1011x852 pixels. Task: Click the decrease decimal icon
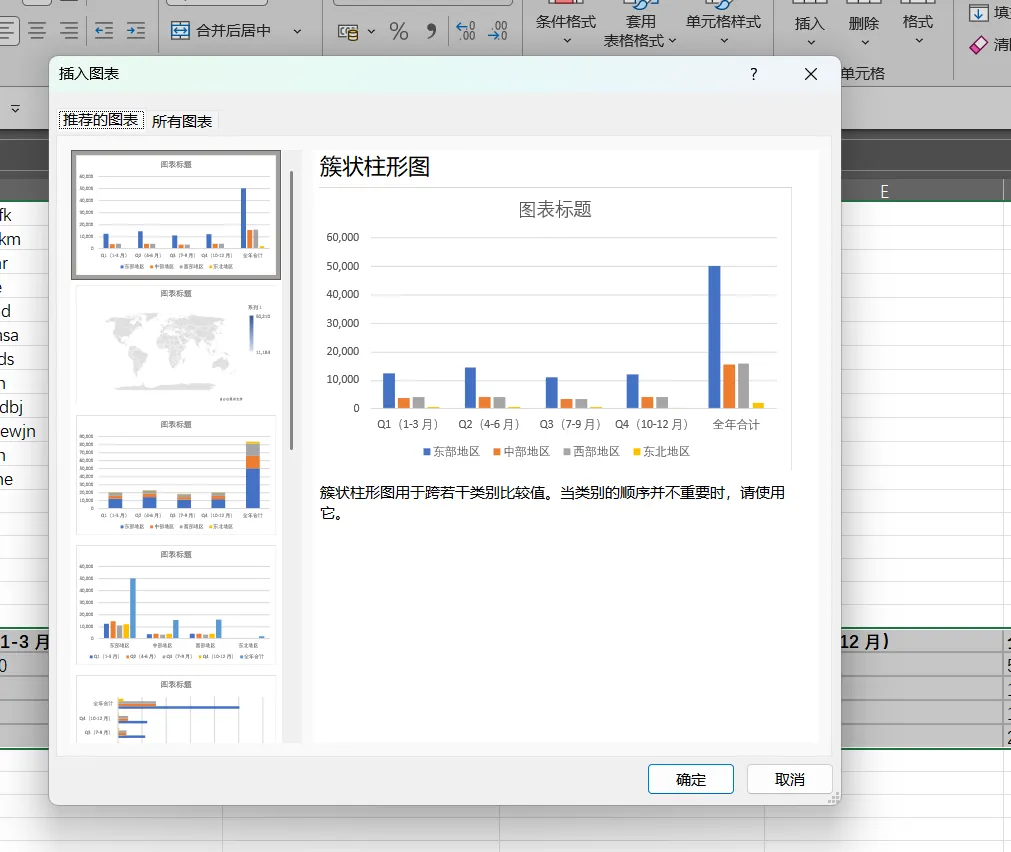coord(497,31)
